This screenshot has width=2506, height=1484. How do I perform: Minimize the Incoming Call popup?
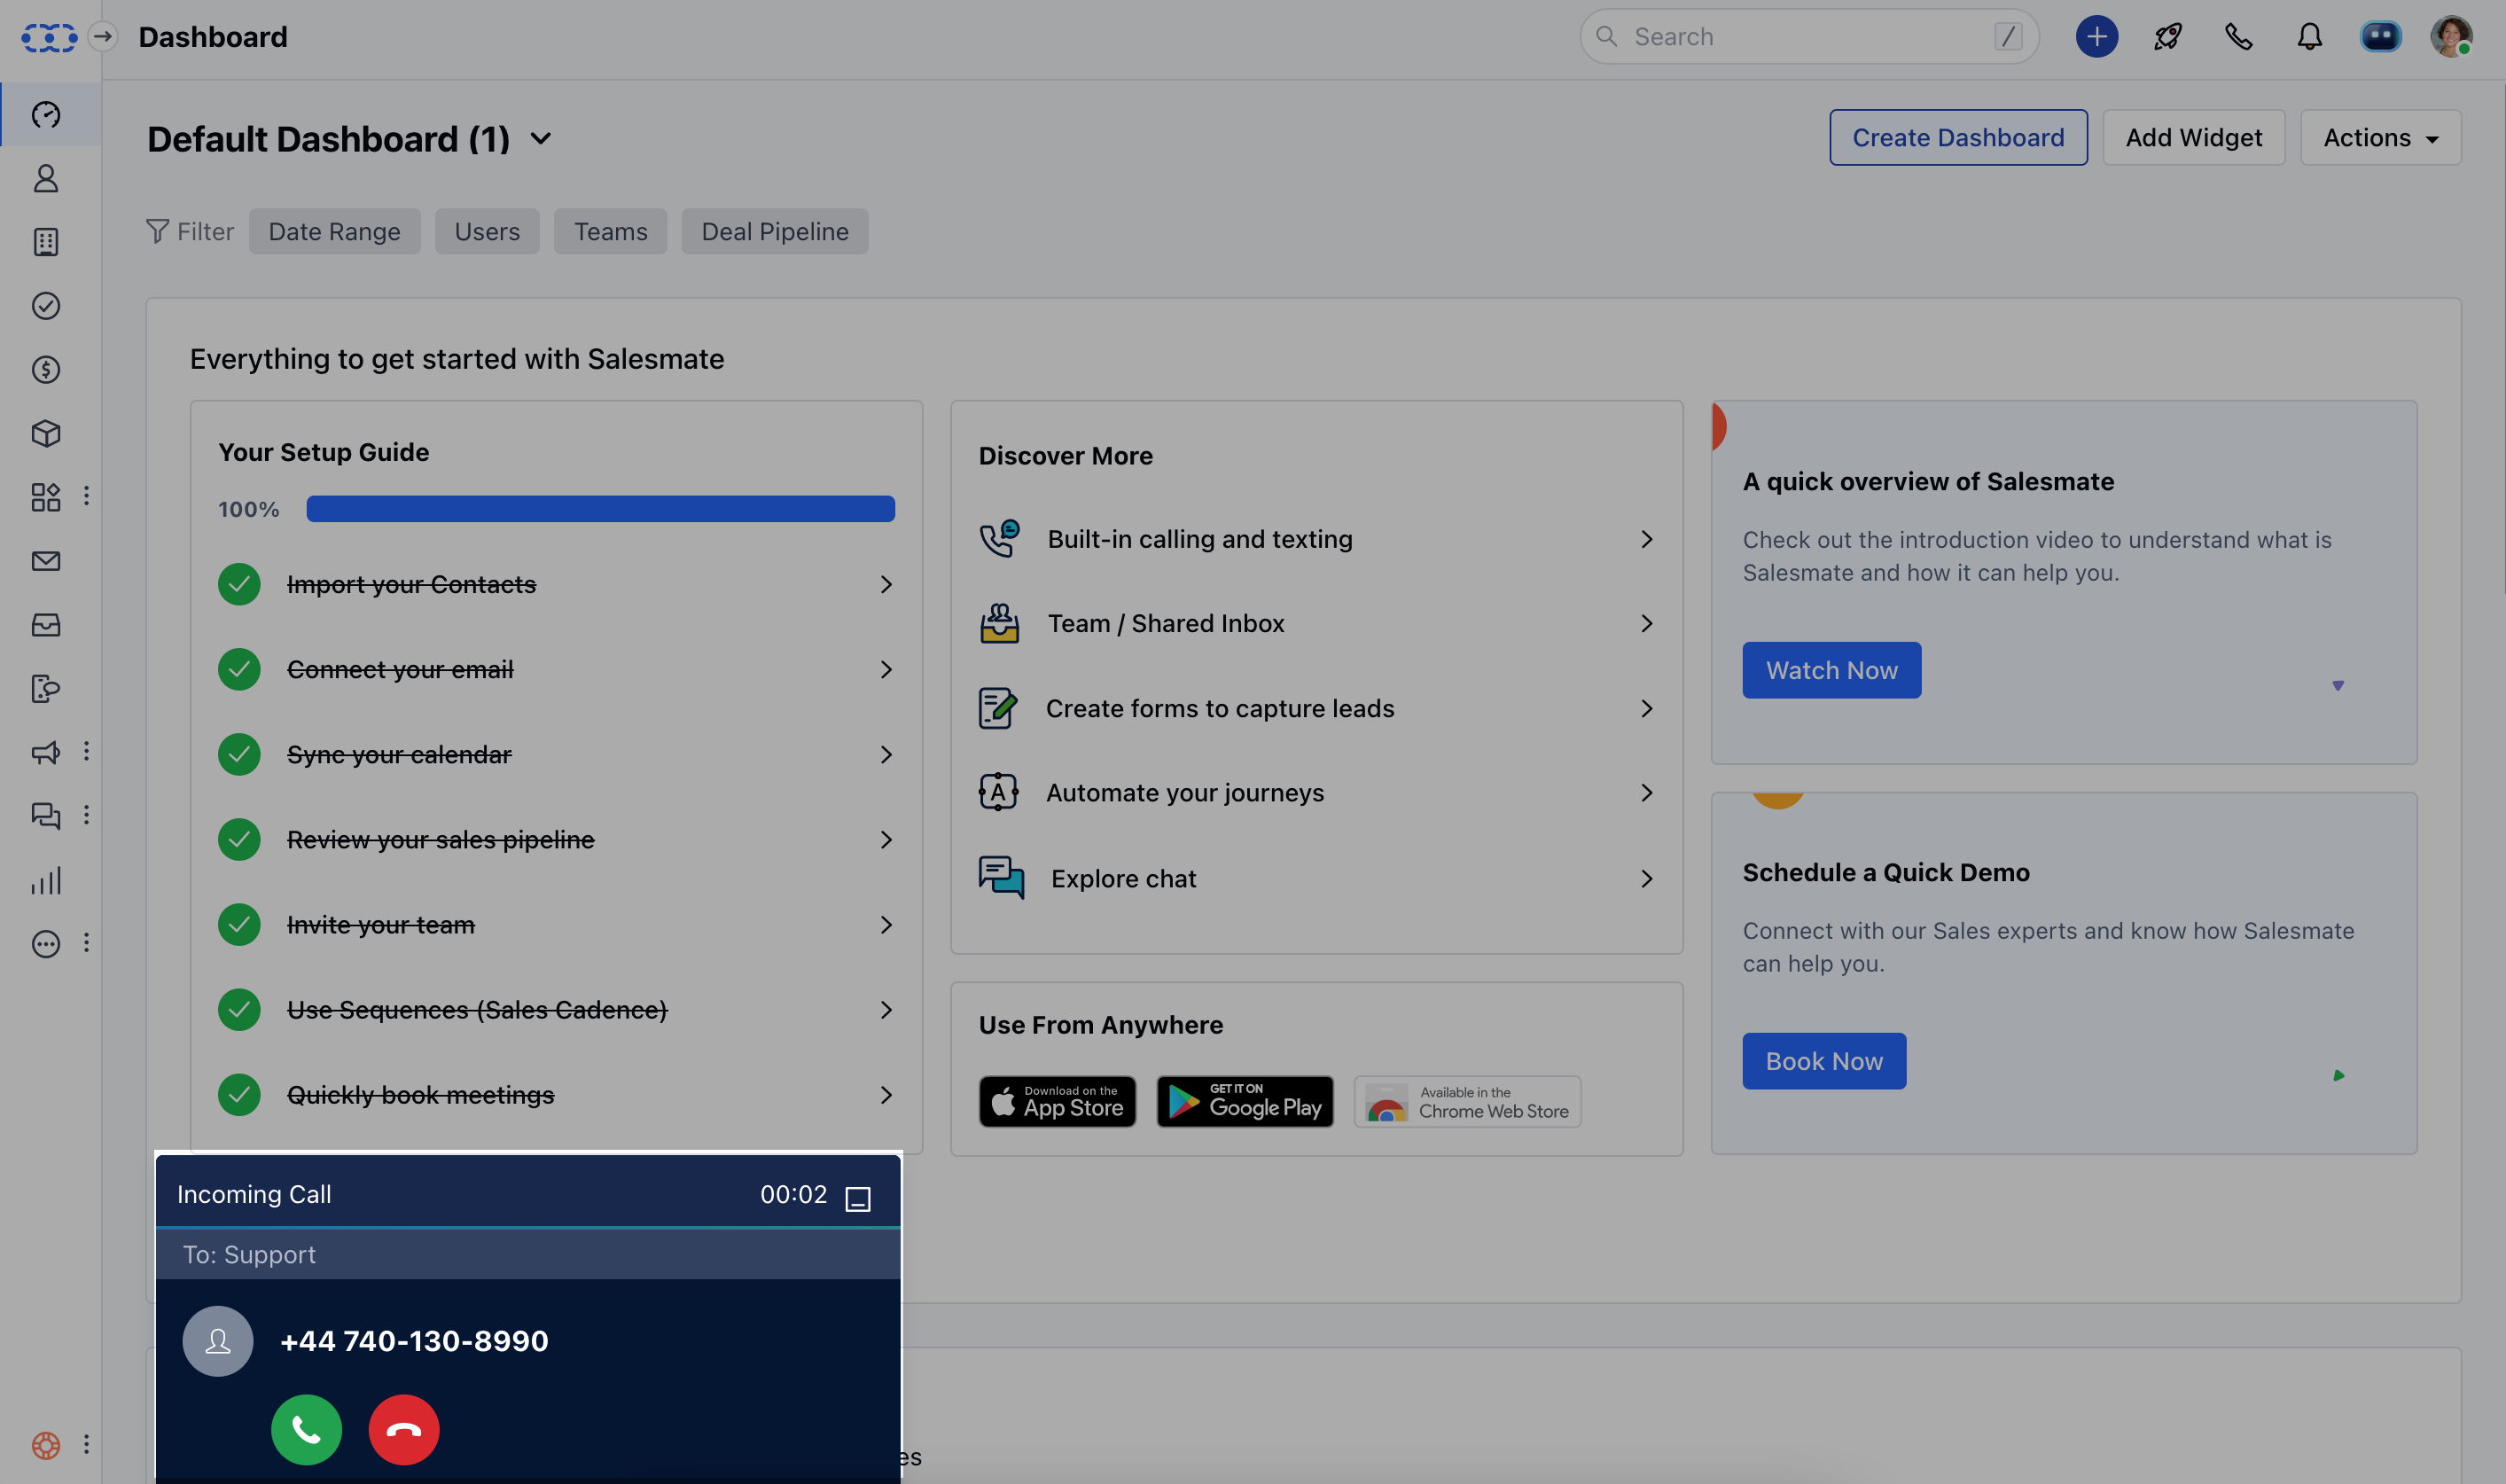coord(858,1198)
